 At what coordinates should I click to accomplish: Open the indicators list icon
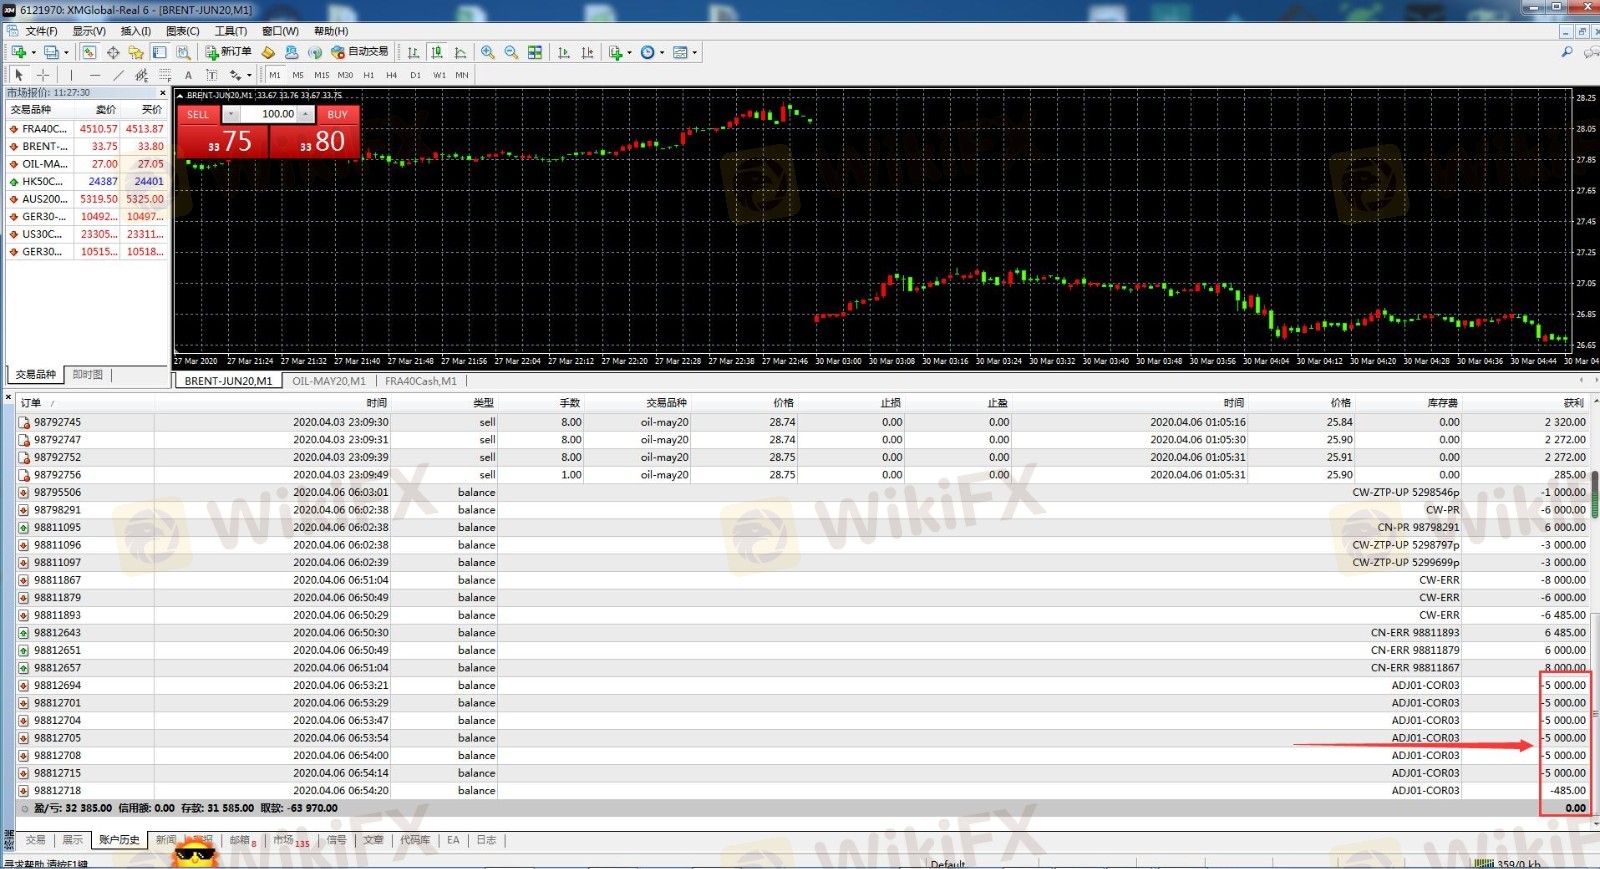(x=615, y=52)
